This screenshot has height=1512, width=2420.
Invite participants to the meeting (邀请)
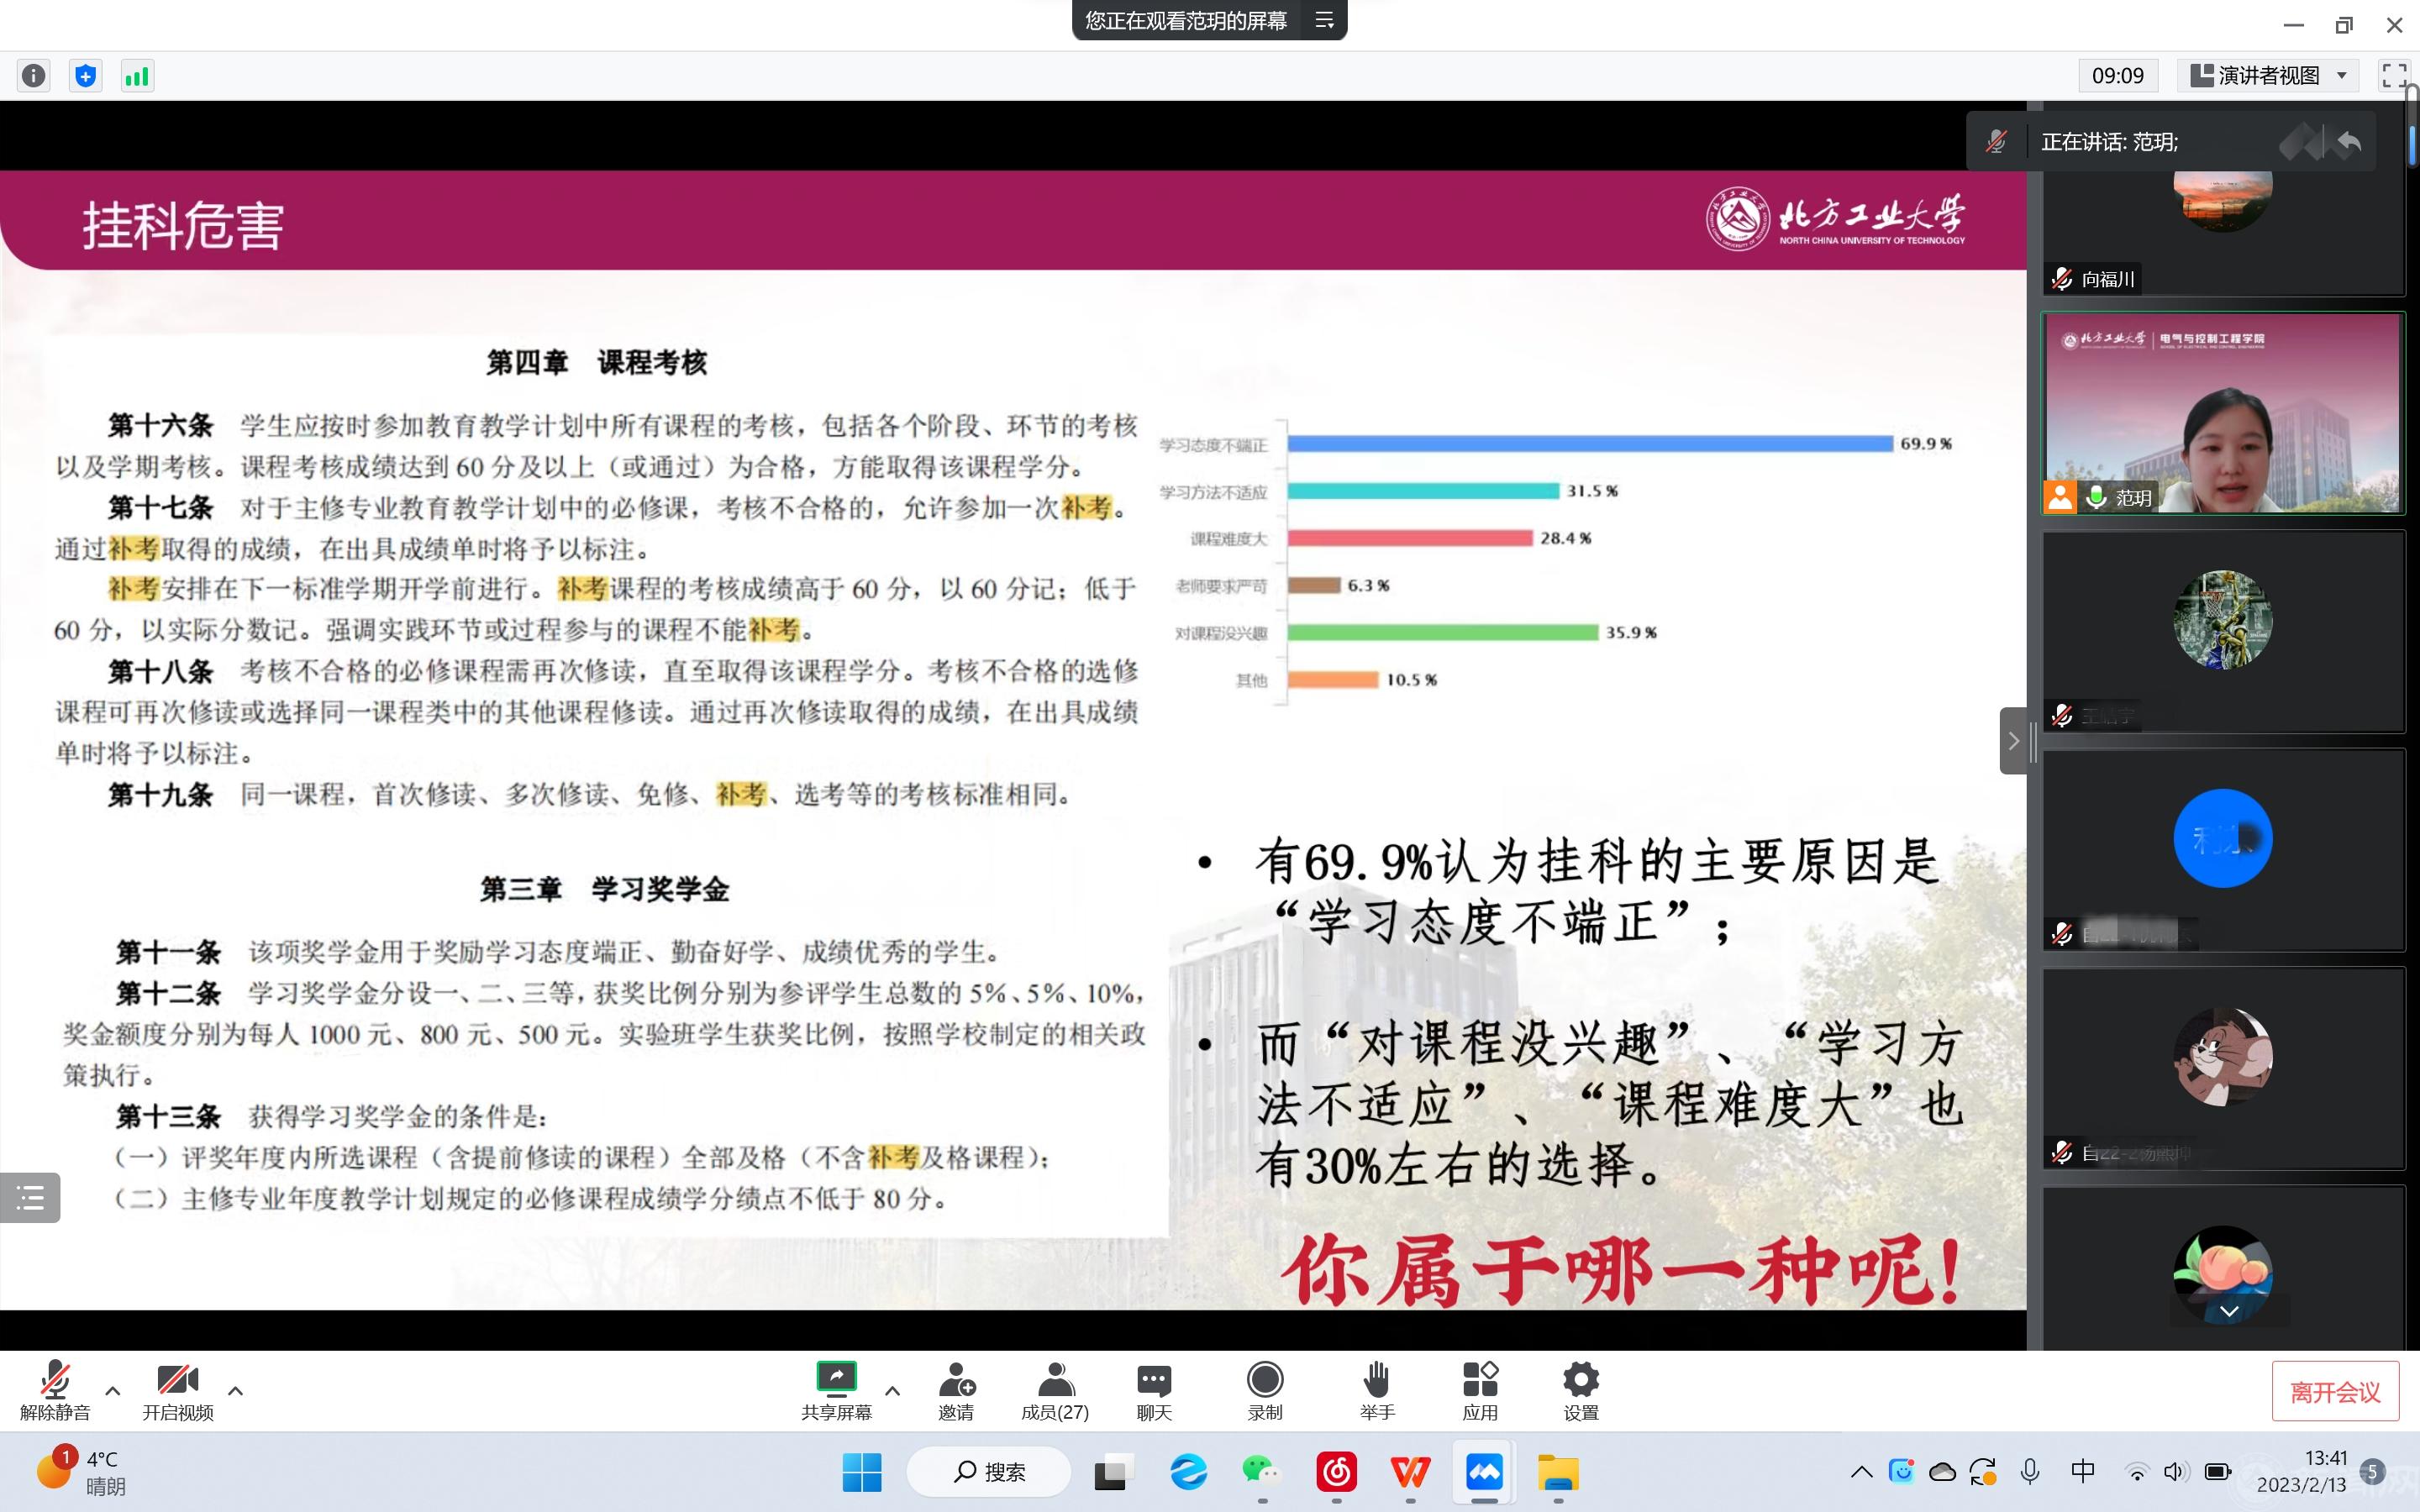click(957, 1390)
